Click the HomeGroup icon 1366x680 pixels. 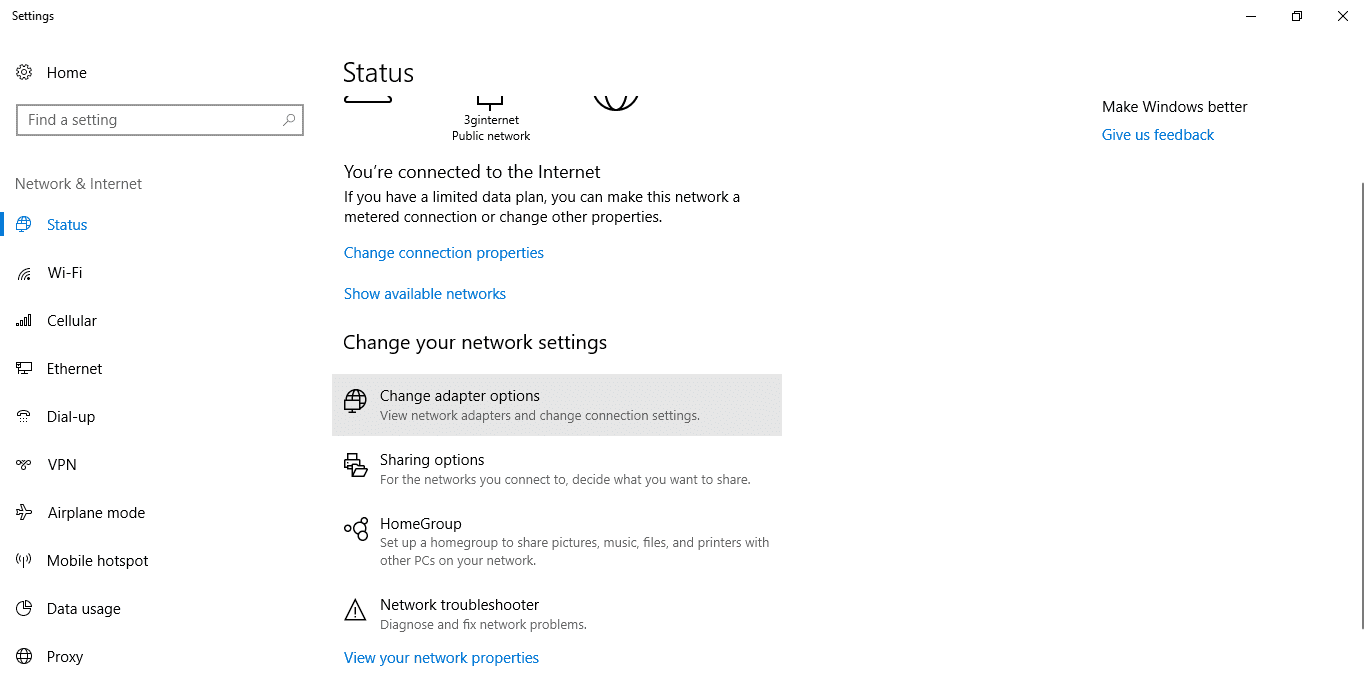tap(355, 529)
